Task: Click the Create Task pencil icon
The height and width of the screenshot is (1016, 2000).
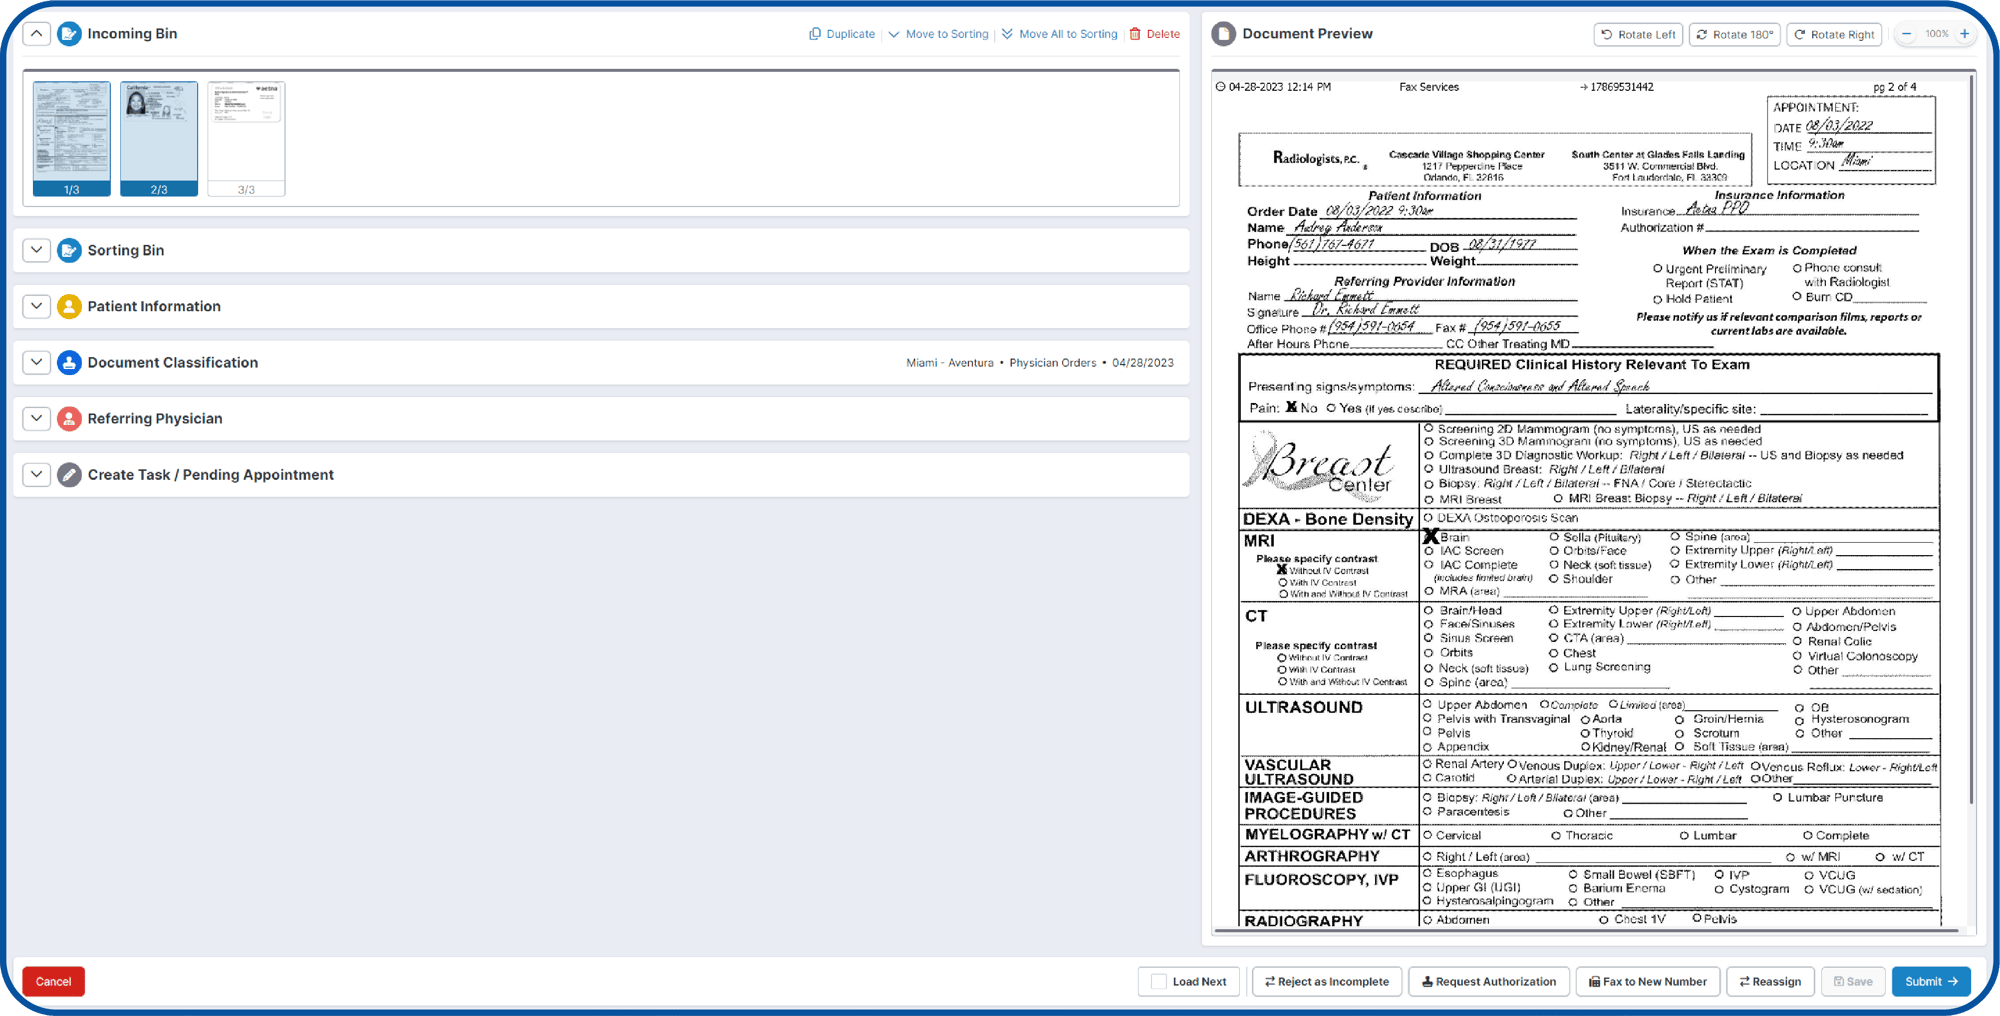Action: (69, 475)
